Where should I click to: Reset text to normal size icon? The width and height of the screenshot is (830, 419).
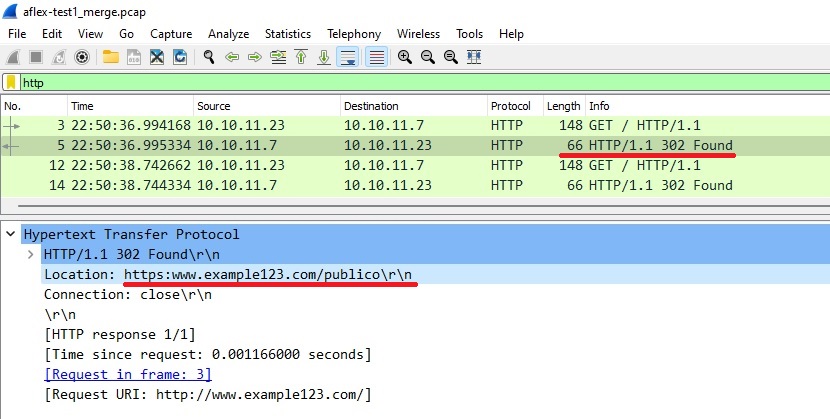click(x=451, y=57)
